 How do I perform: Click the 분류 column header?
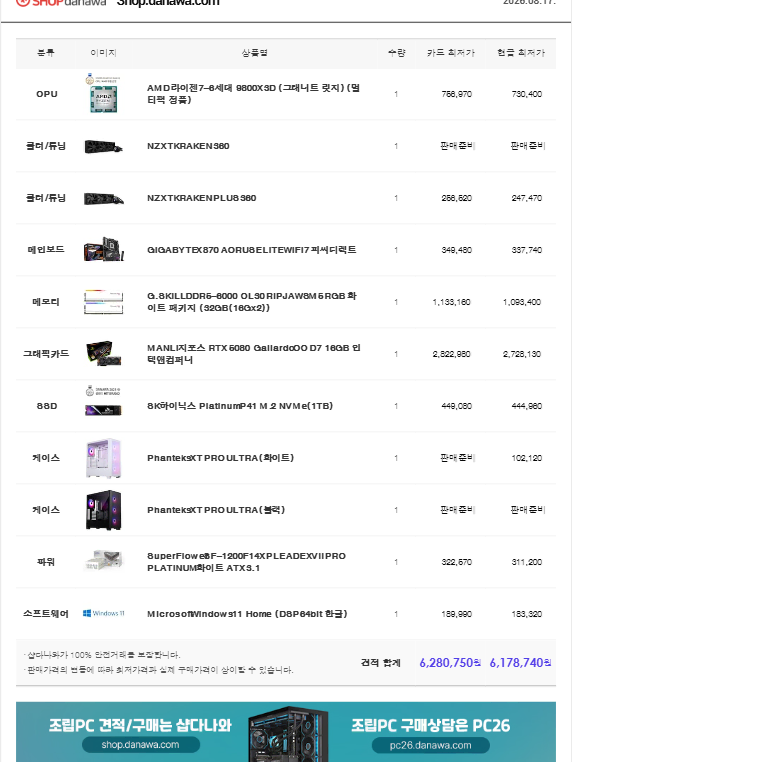coord(46,53)
